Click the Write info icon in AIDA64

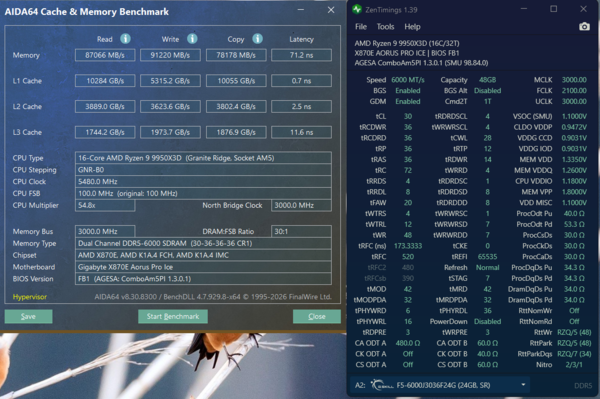pyautogui.click(x=192, y=39)
